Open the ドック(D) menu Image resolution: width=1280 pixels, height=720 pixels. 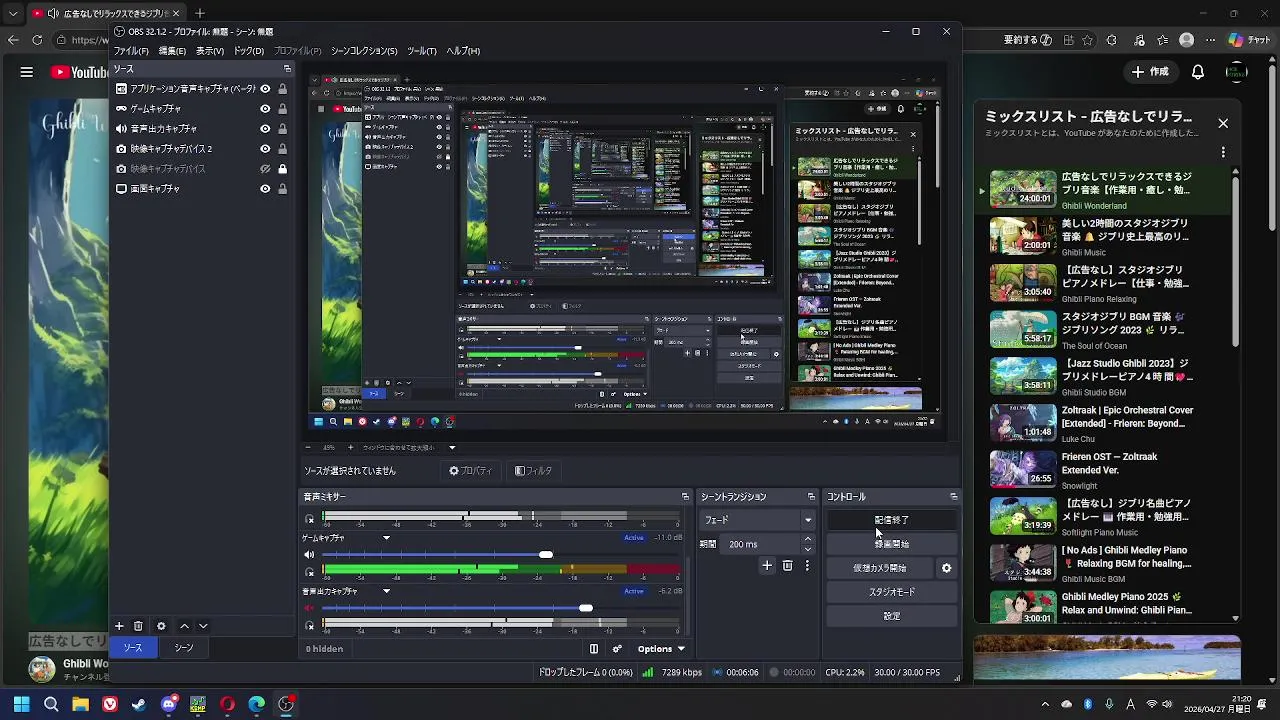coord(249,51)
